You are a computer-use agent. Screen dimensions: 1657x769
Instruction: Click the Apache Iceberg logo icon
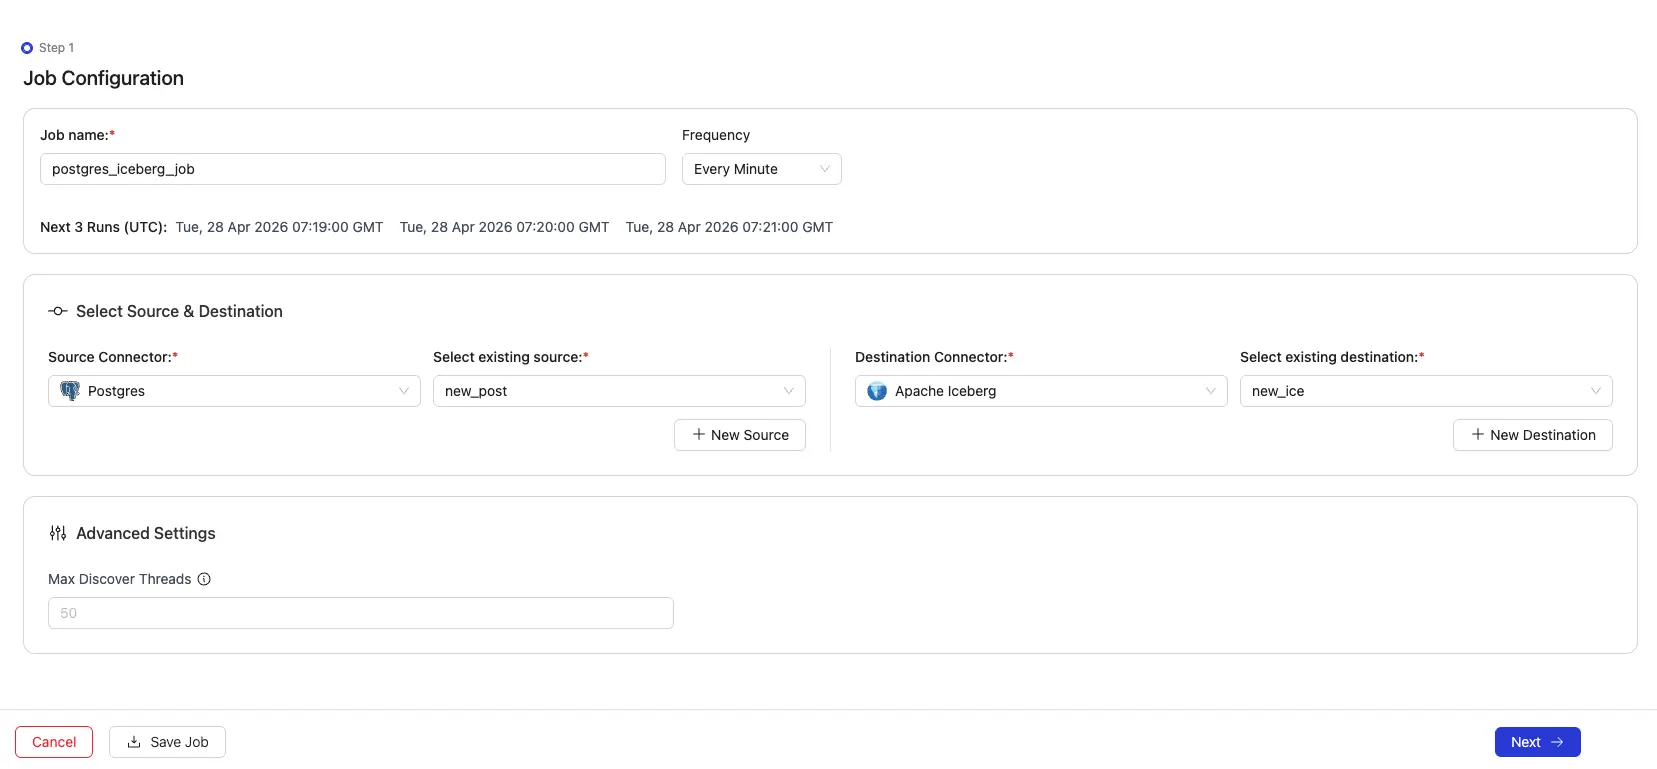point(877,391)
